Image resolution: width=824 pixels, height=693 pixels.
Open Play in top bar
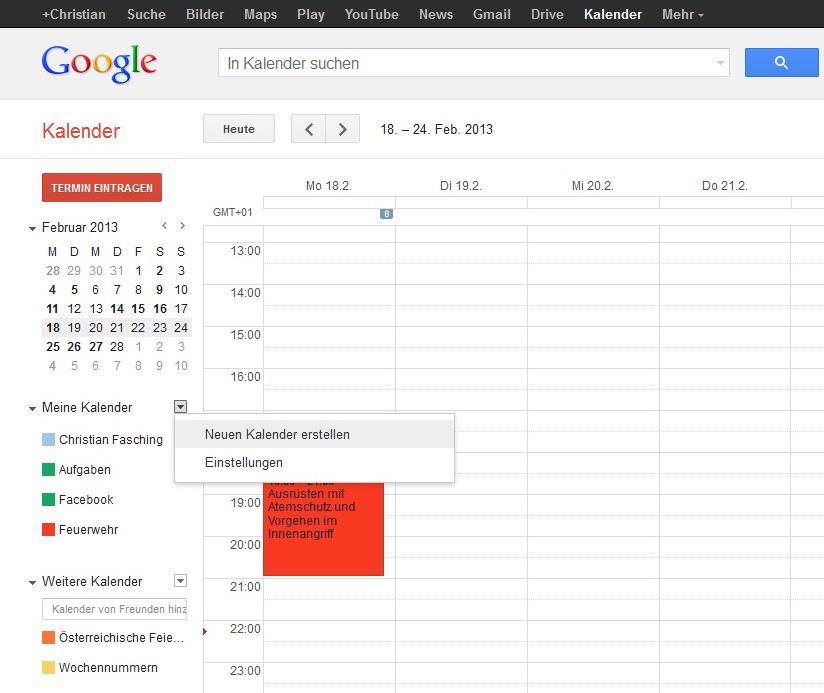tap(311, 14)
